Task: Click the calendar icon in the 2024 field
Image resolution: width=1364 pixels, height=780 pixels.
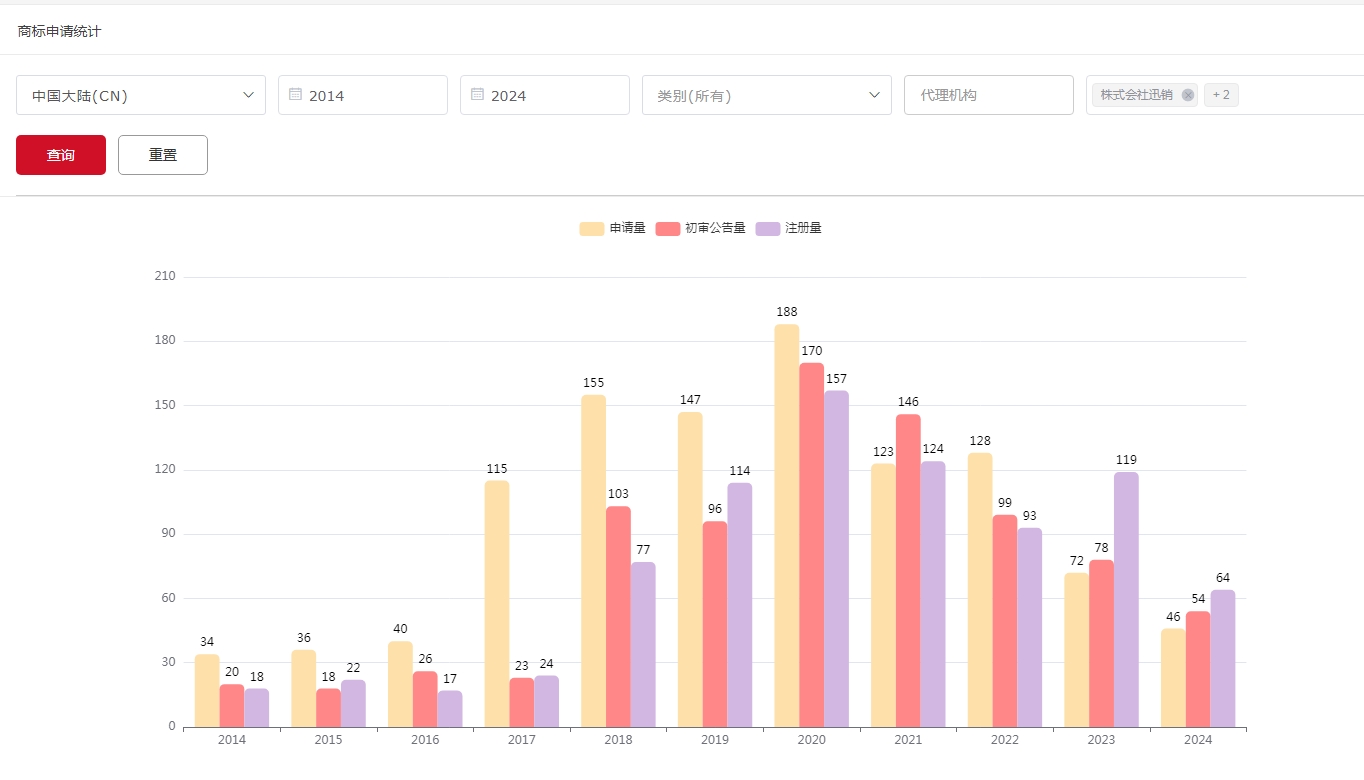Action: [x=477, y=94]
